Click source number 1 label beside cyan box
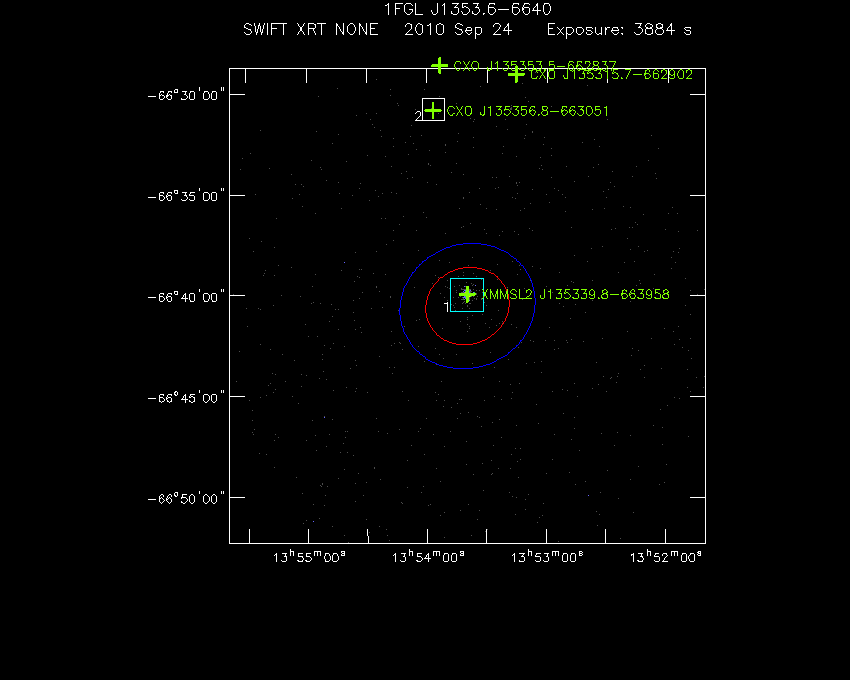The image size is (850, 680). click(x=446, y=307)
